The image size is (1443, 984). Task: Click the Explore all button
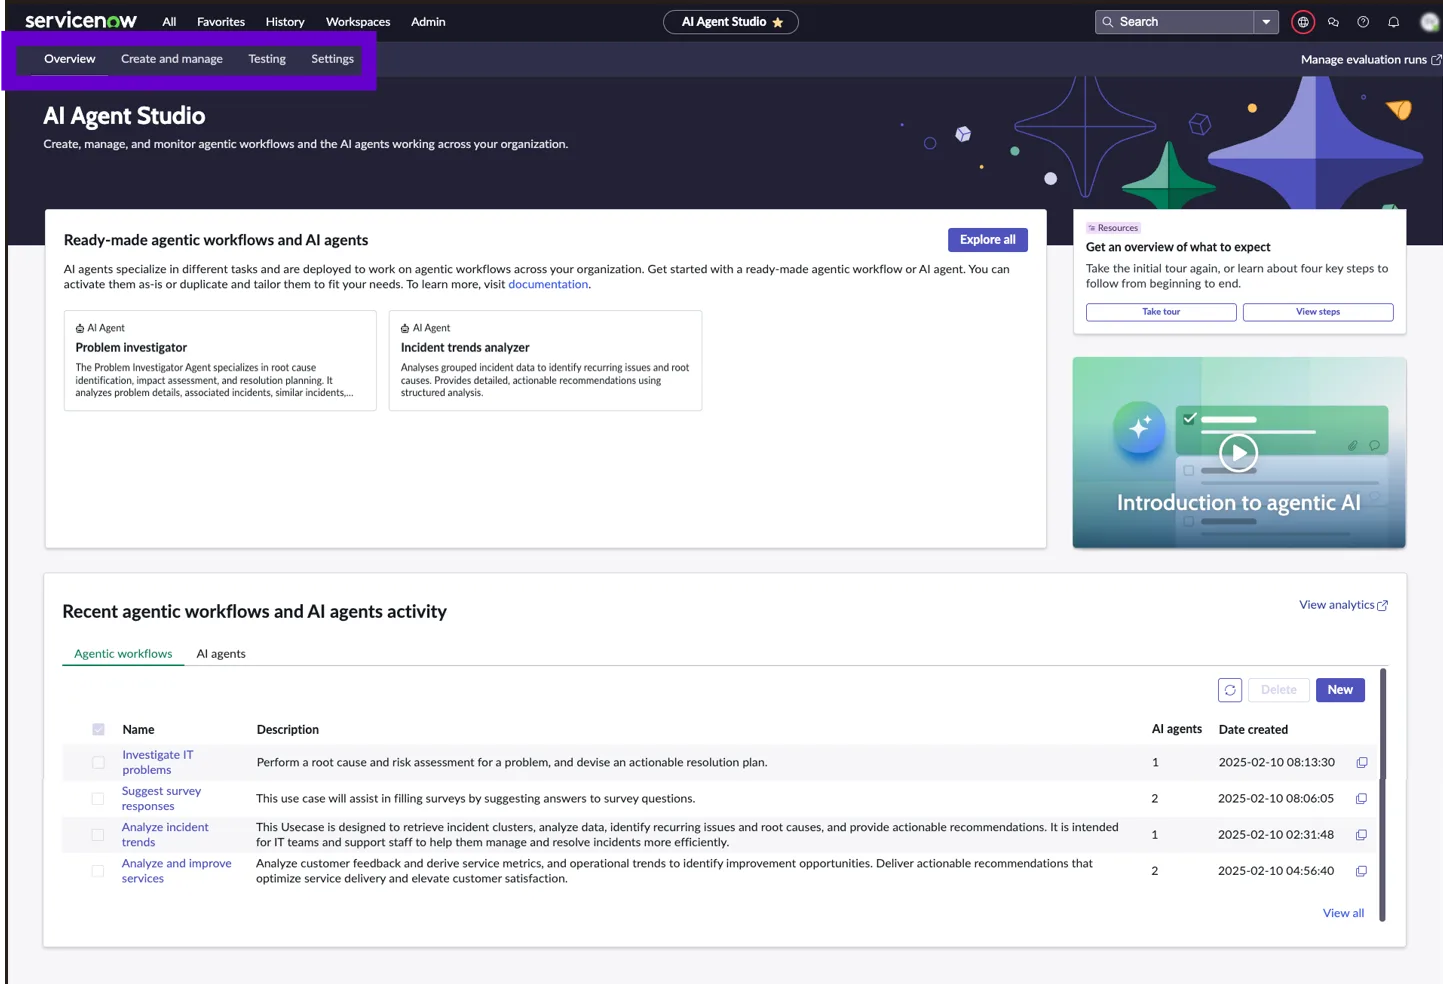pos(988,240)
